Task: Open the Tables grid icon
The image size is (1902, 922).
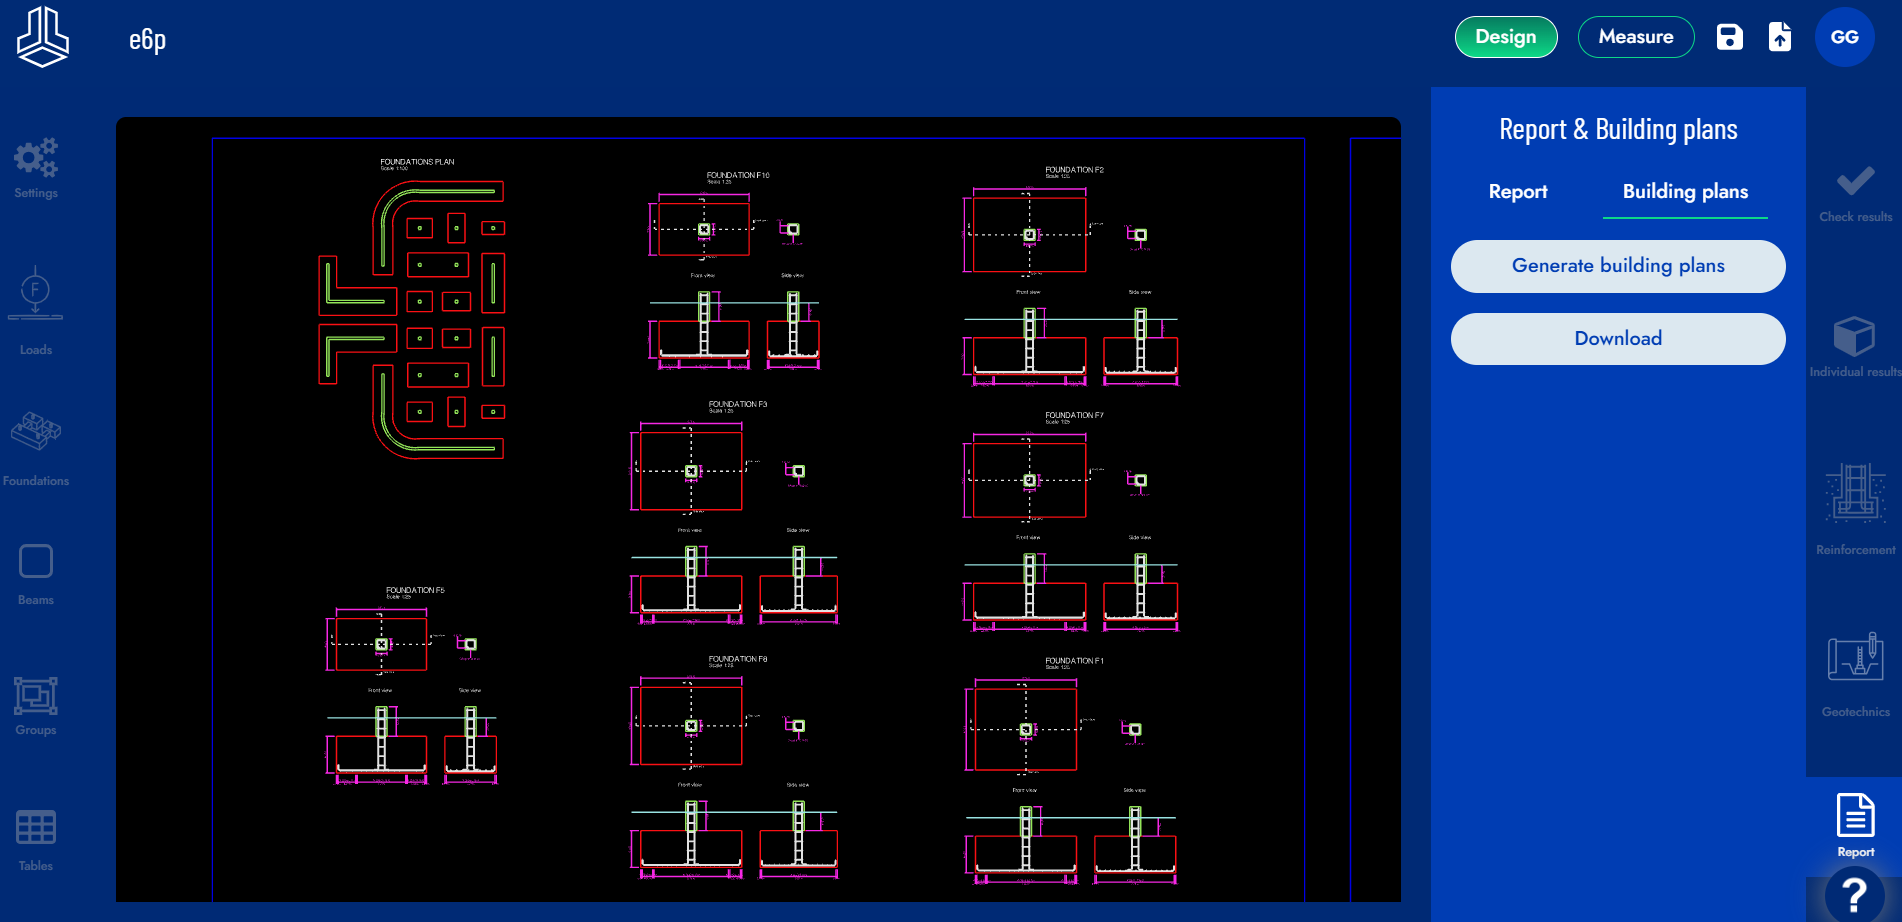Action: 36,828
